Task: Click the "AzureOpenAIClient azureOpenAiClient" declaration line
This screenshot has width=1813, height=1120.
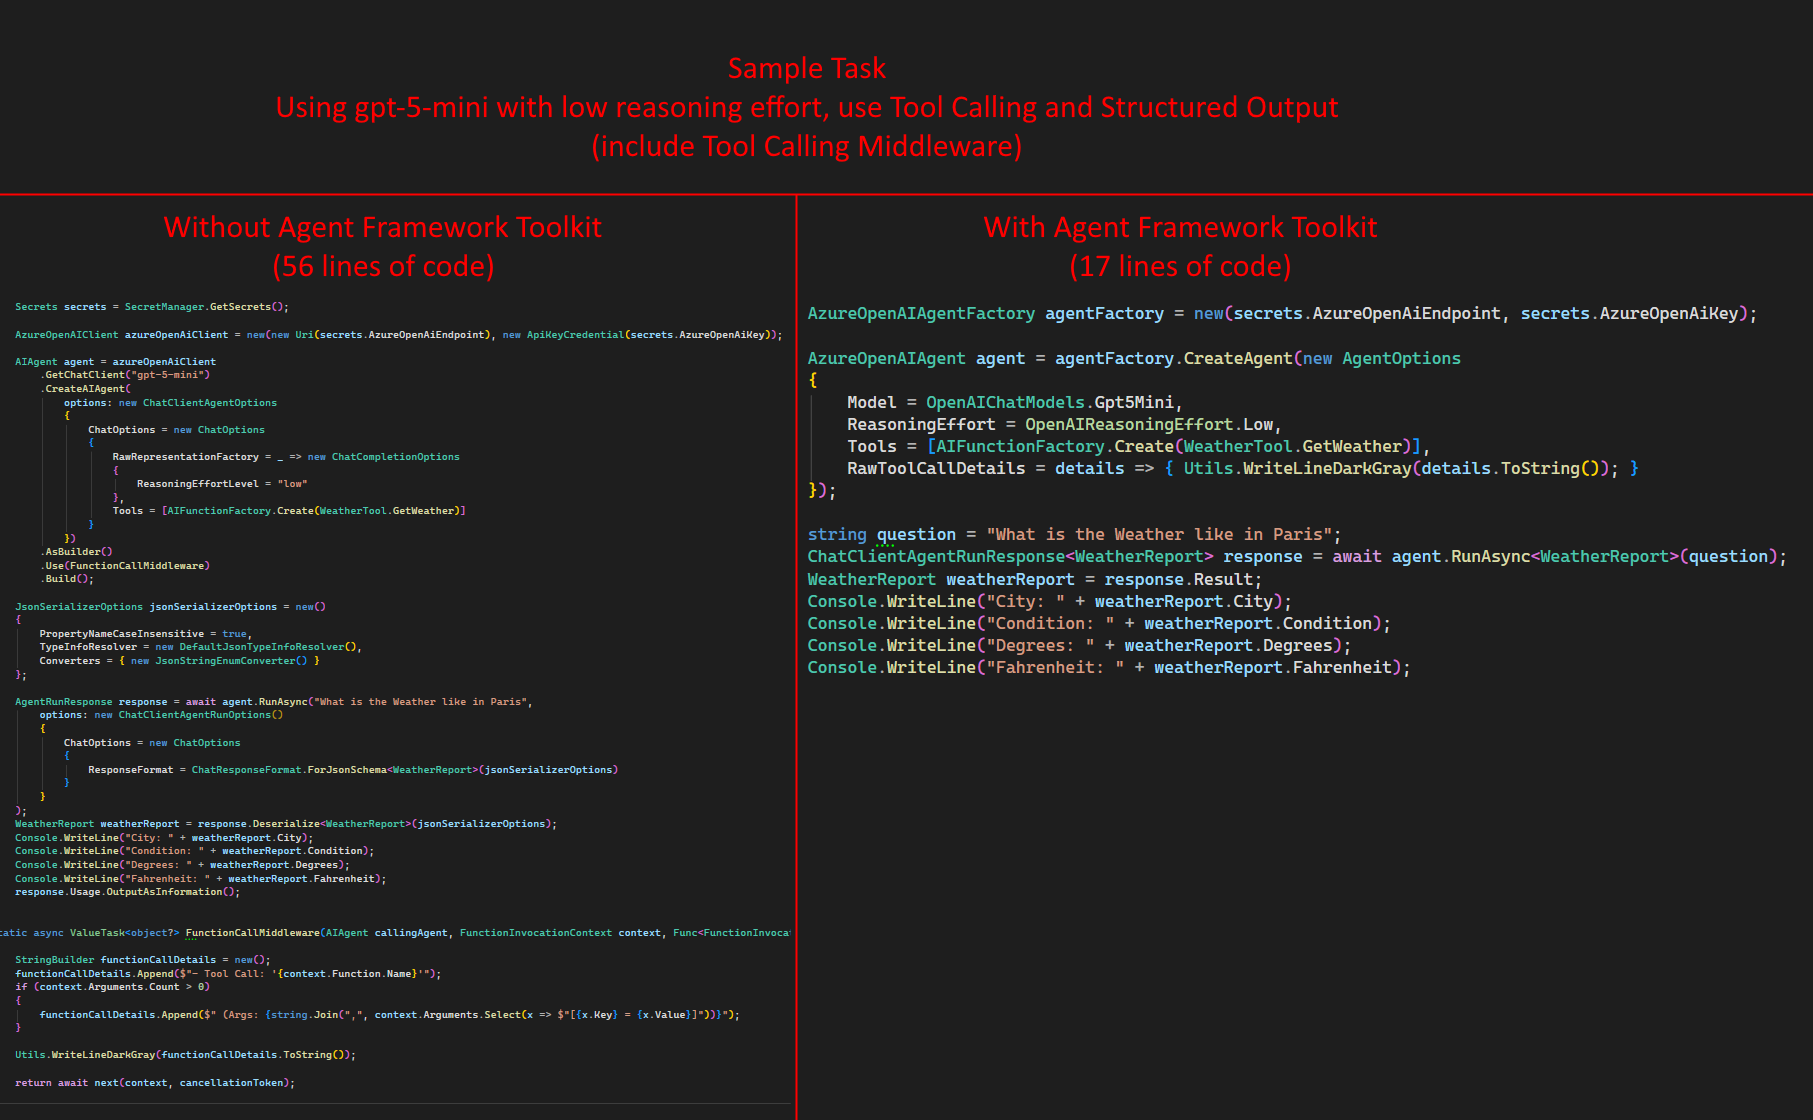Action: click(399, 335)
